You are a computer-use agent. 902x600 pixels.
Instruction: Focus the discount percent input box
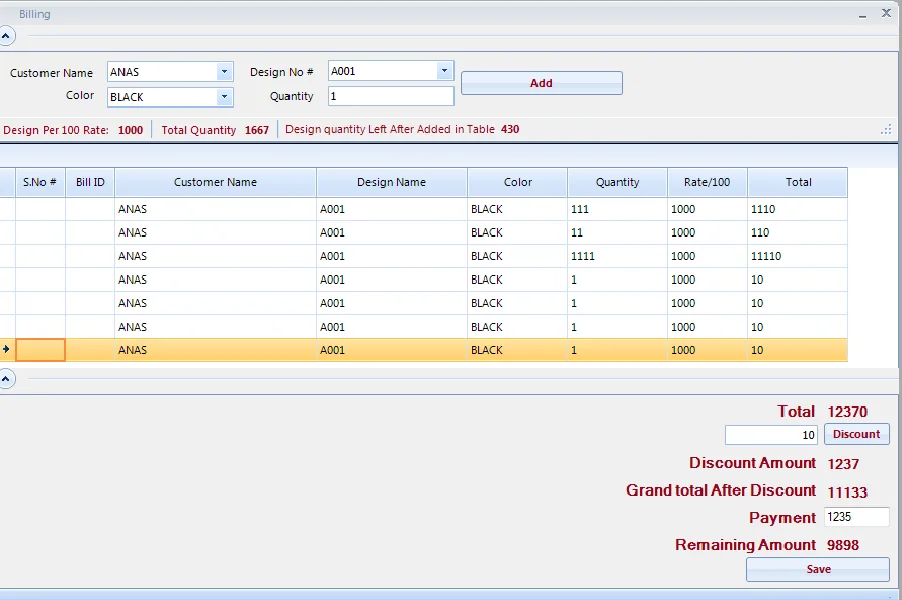point(771,435)
